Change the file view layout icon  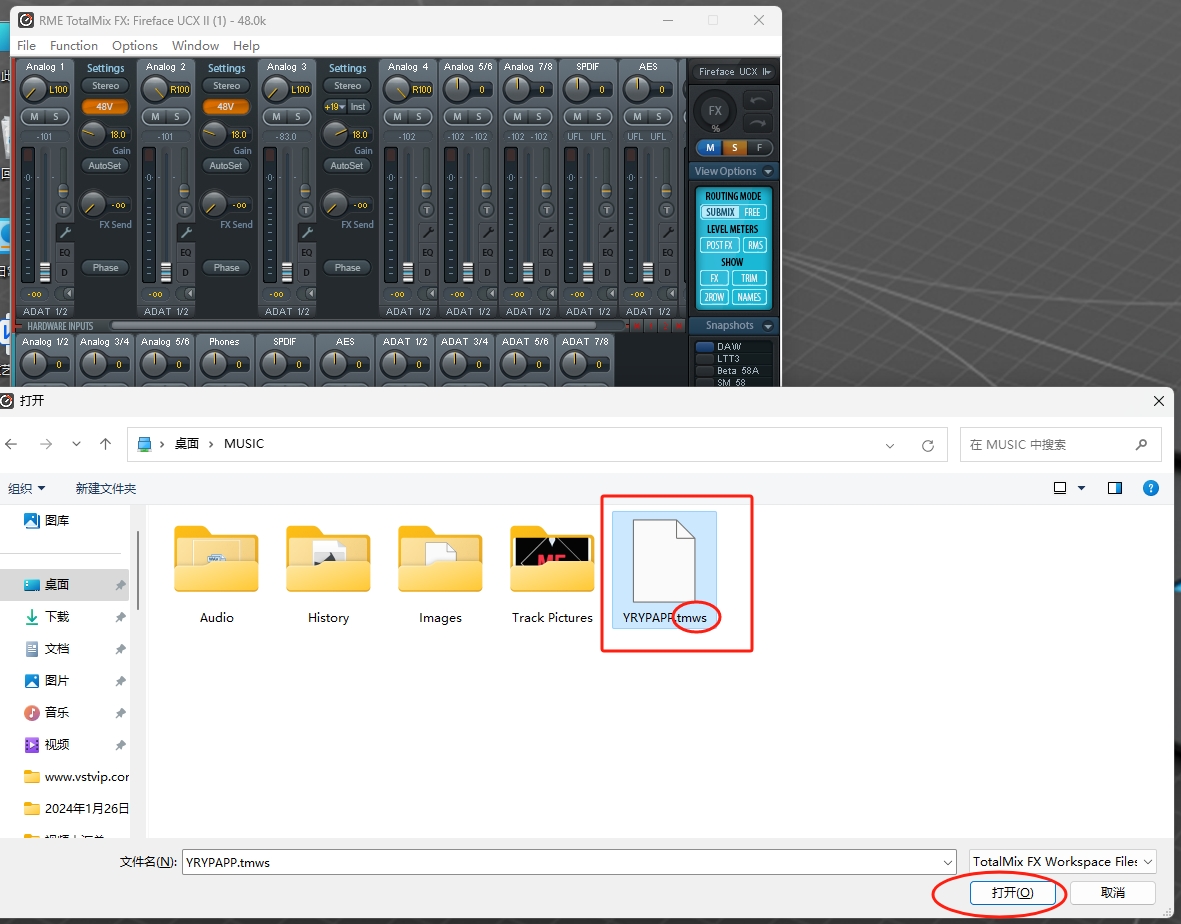[x=1060, y=488]
